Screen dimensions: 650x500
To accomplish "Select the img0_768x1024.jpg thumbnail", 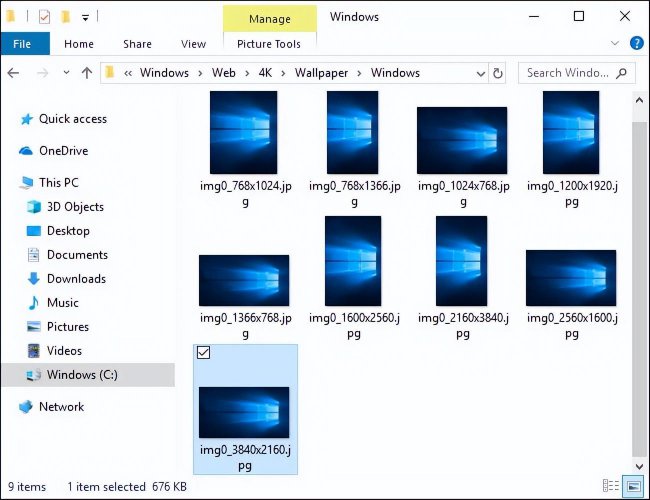I will (x=244, y=132).
